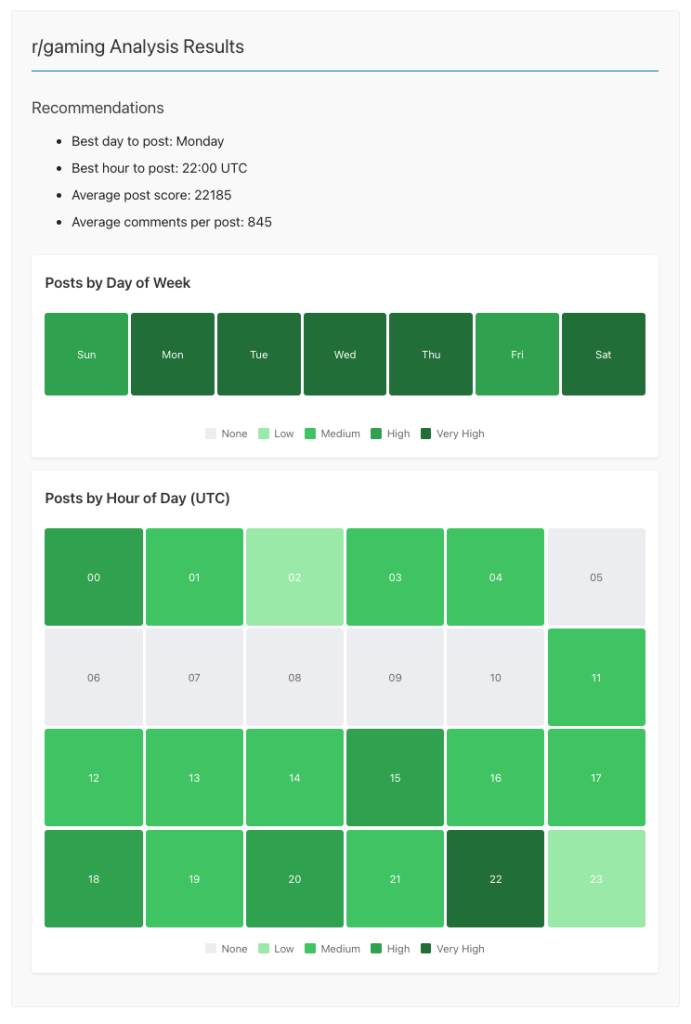
Task: Click the Monday cell in the day heatmap
Action: tap(172, 354)
